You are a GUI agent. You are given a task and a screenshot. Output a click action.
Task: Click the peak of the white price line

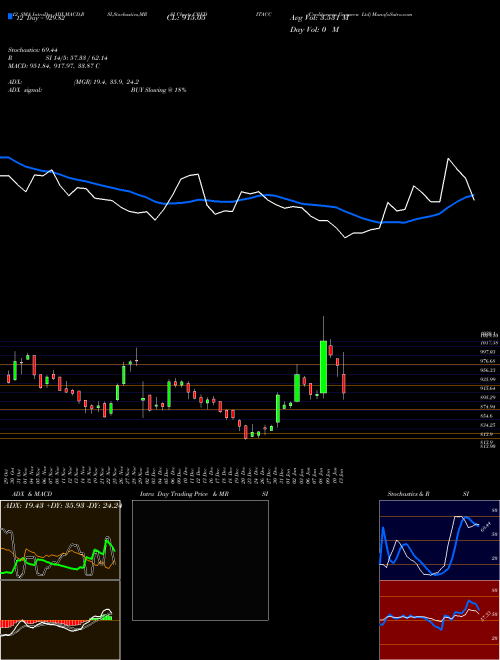(x=448, y=159)
